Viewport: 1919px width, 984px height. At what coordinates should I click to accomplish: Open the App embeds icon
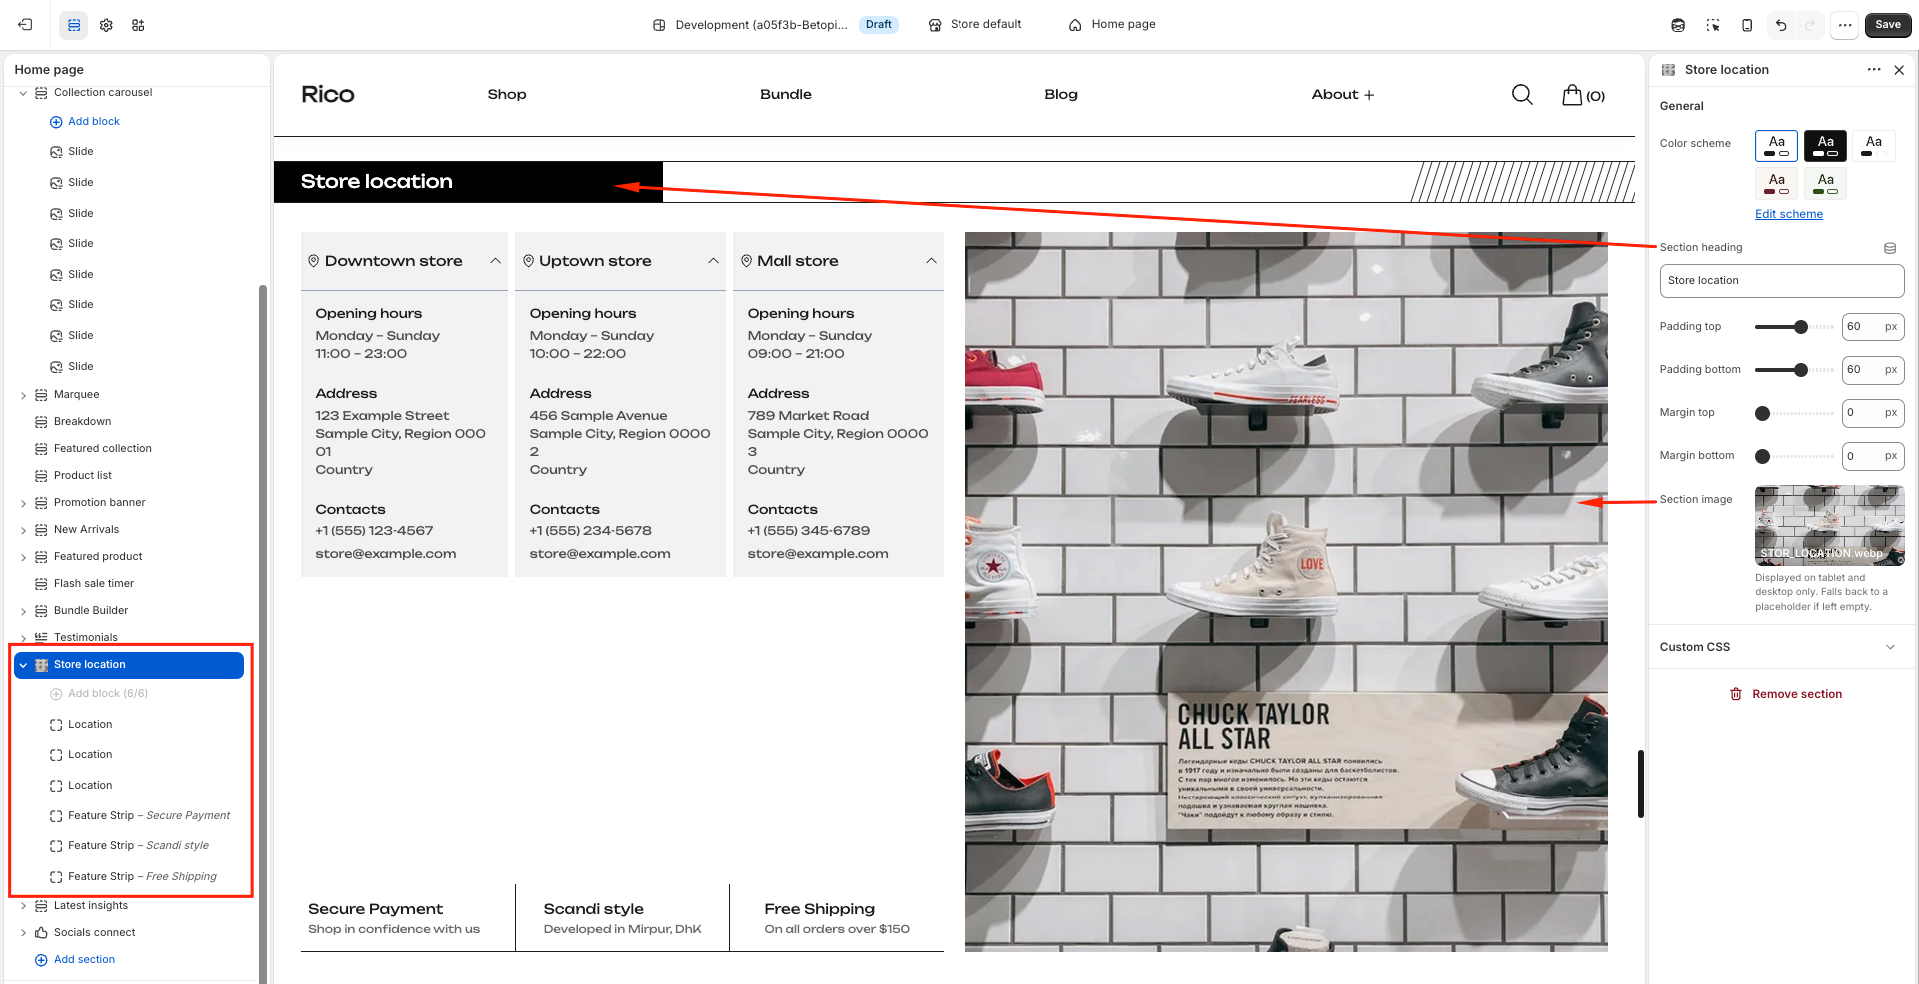click(x=138, y=25)
